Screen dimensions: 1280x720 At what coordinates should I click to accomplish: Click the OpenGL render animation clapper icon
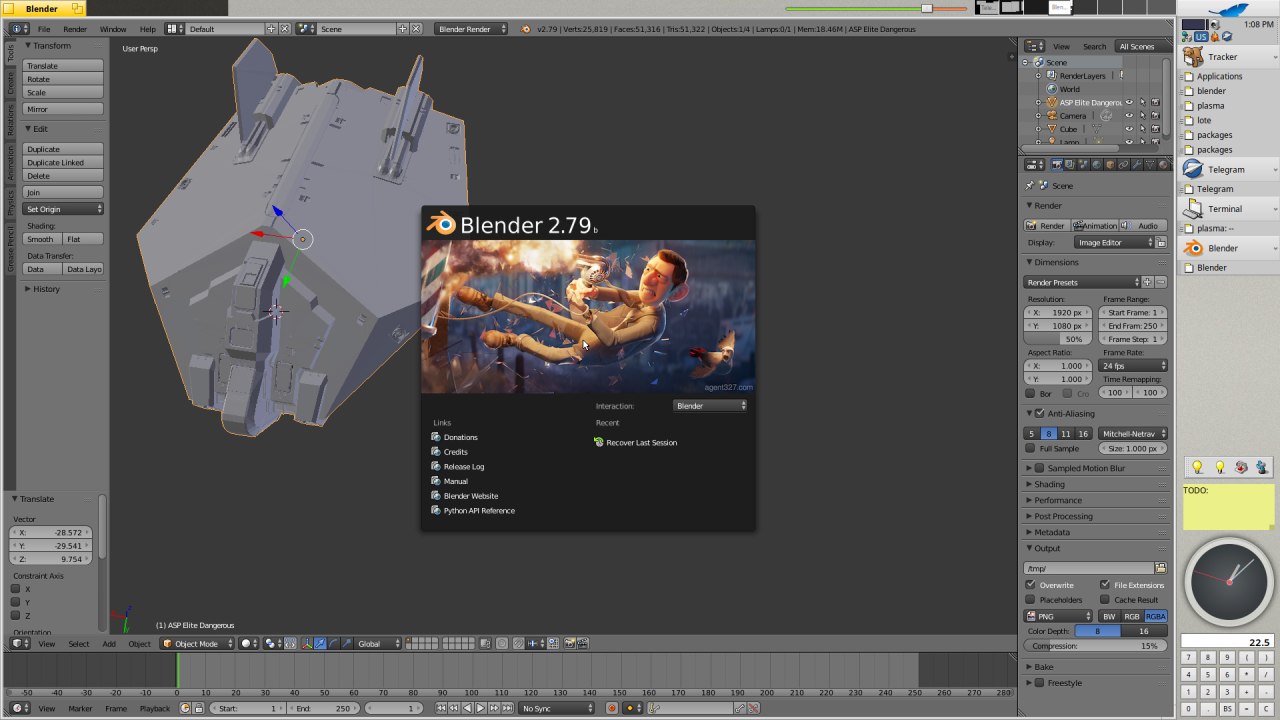pos(582,643)
